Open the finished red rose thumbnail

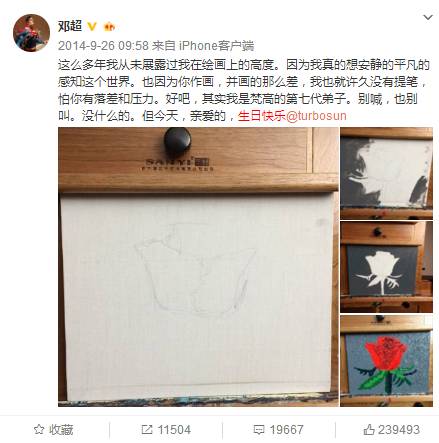(x=386, y=361)
